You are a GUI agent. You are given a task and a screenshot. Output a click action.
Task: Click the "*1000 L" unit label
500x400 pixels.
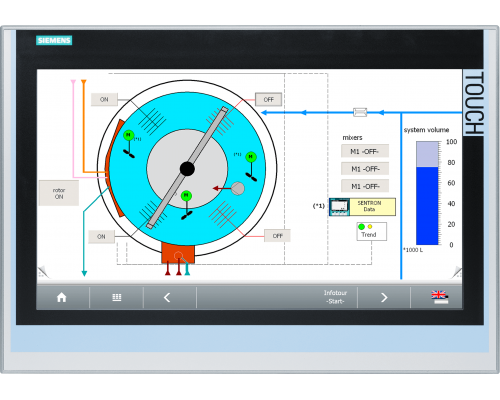(x=413, y=250)
